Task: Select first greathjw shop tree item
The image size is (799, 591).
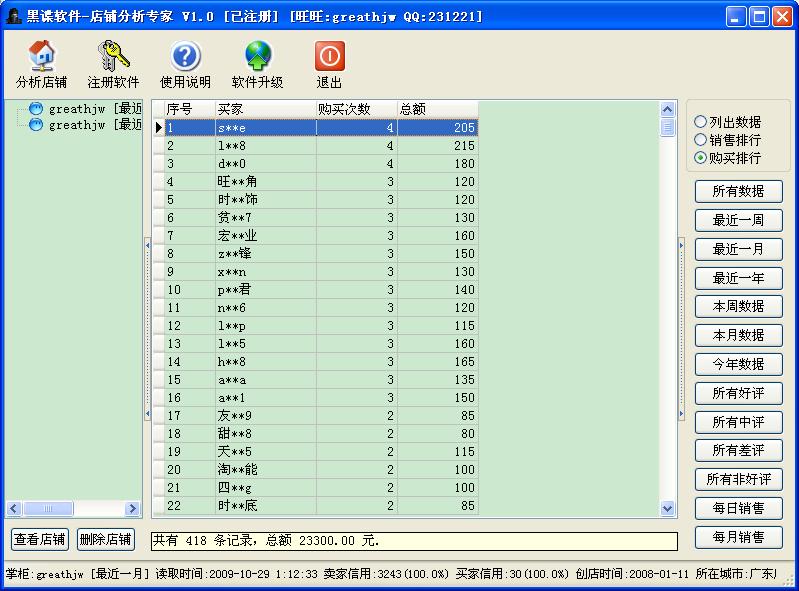Action: (x=86, y=109)
